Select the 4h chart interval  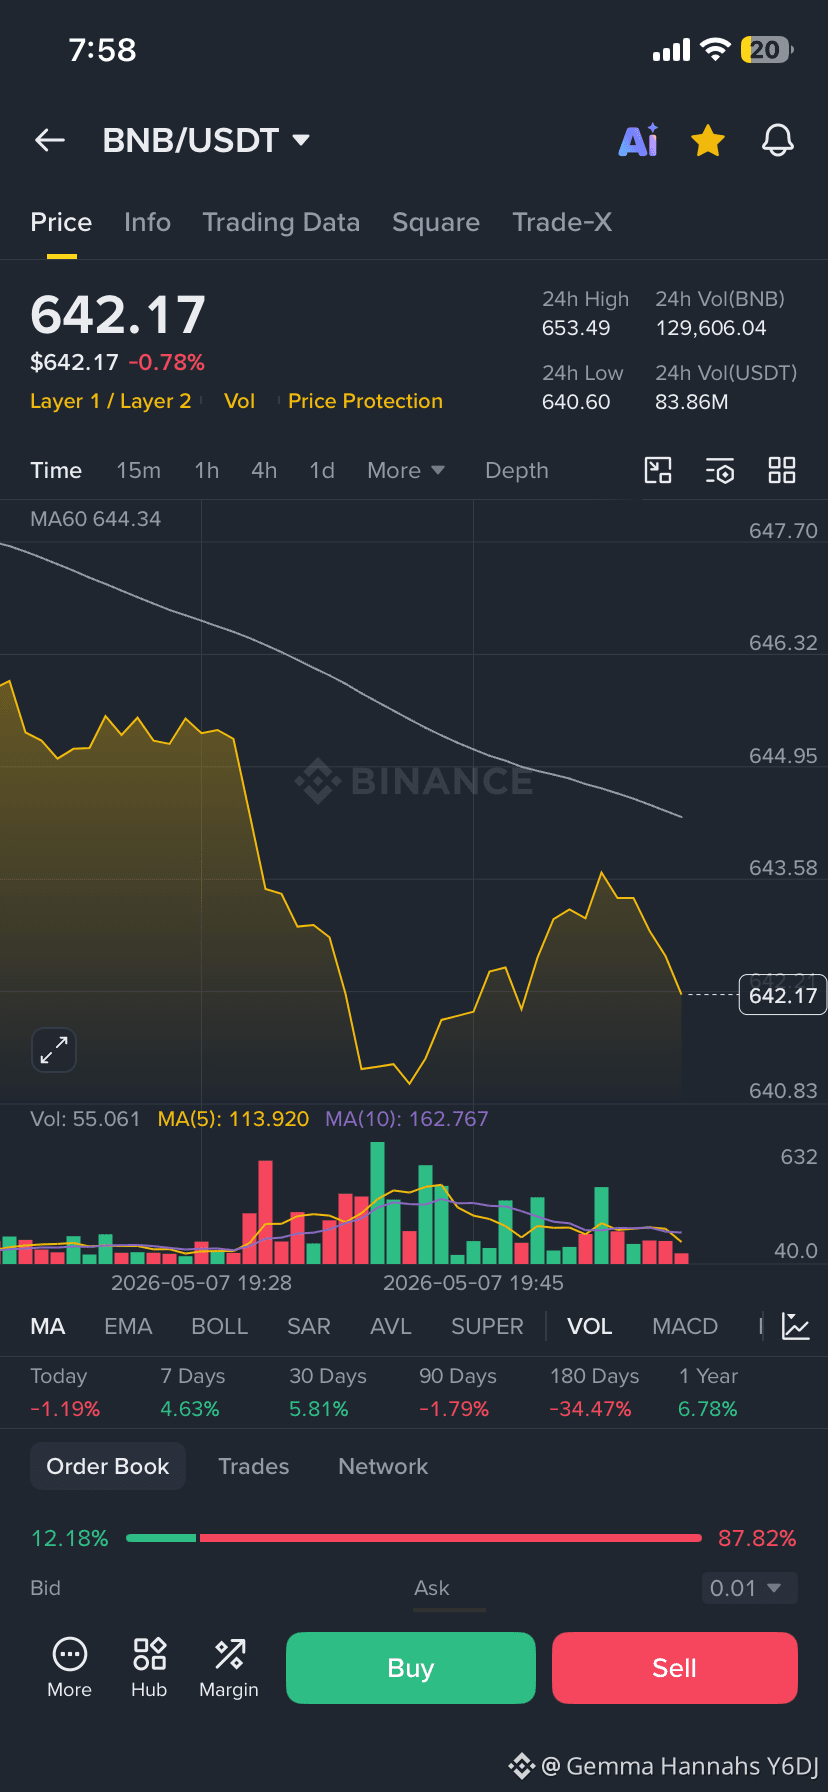(264, 470)
